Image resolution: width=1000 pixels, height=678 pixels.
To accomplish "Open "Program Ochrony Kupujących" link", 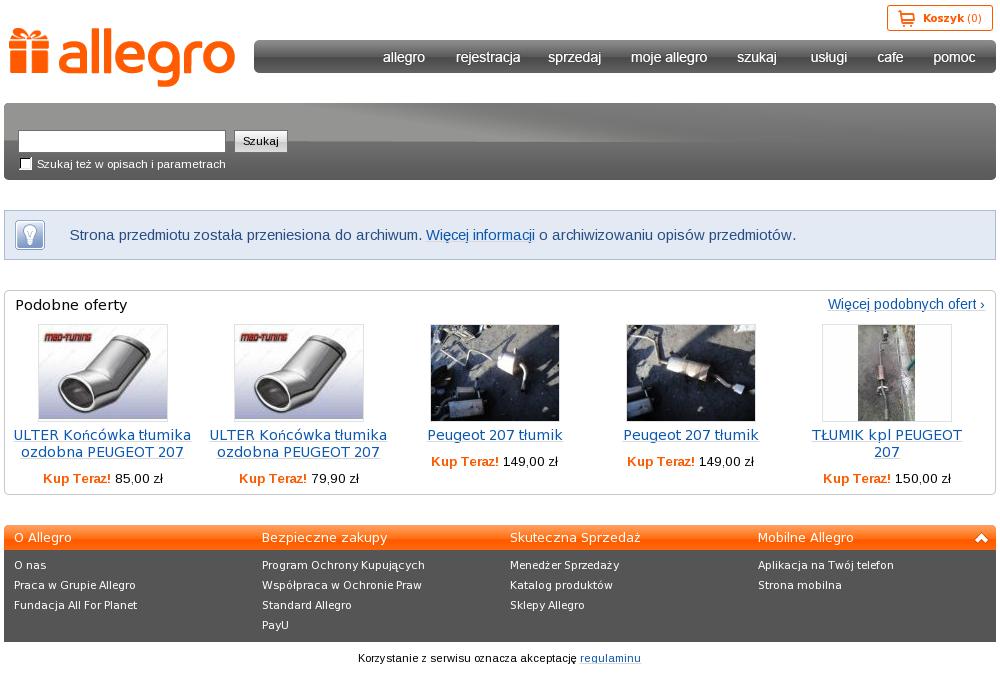I will point(343,565).
